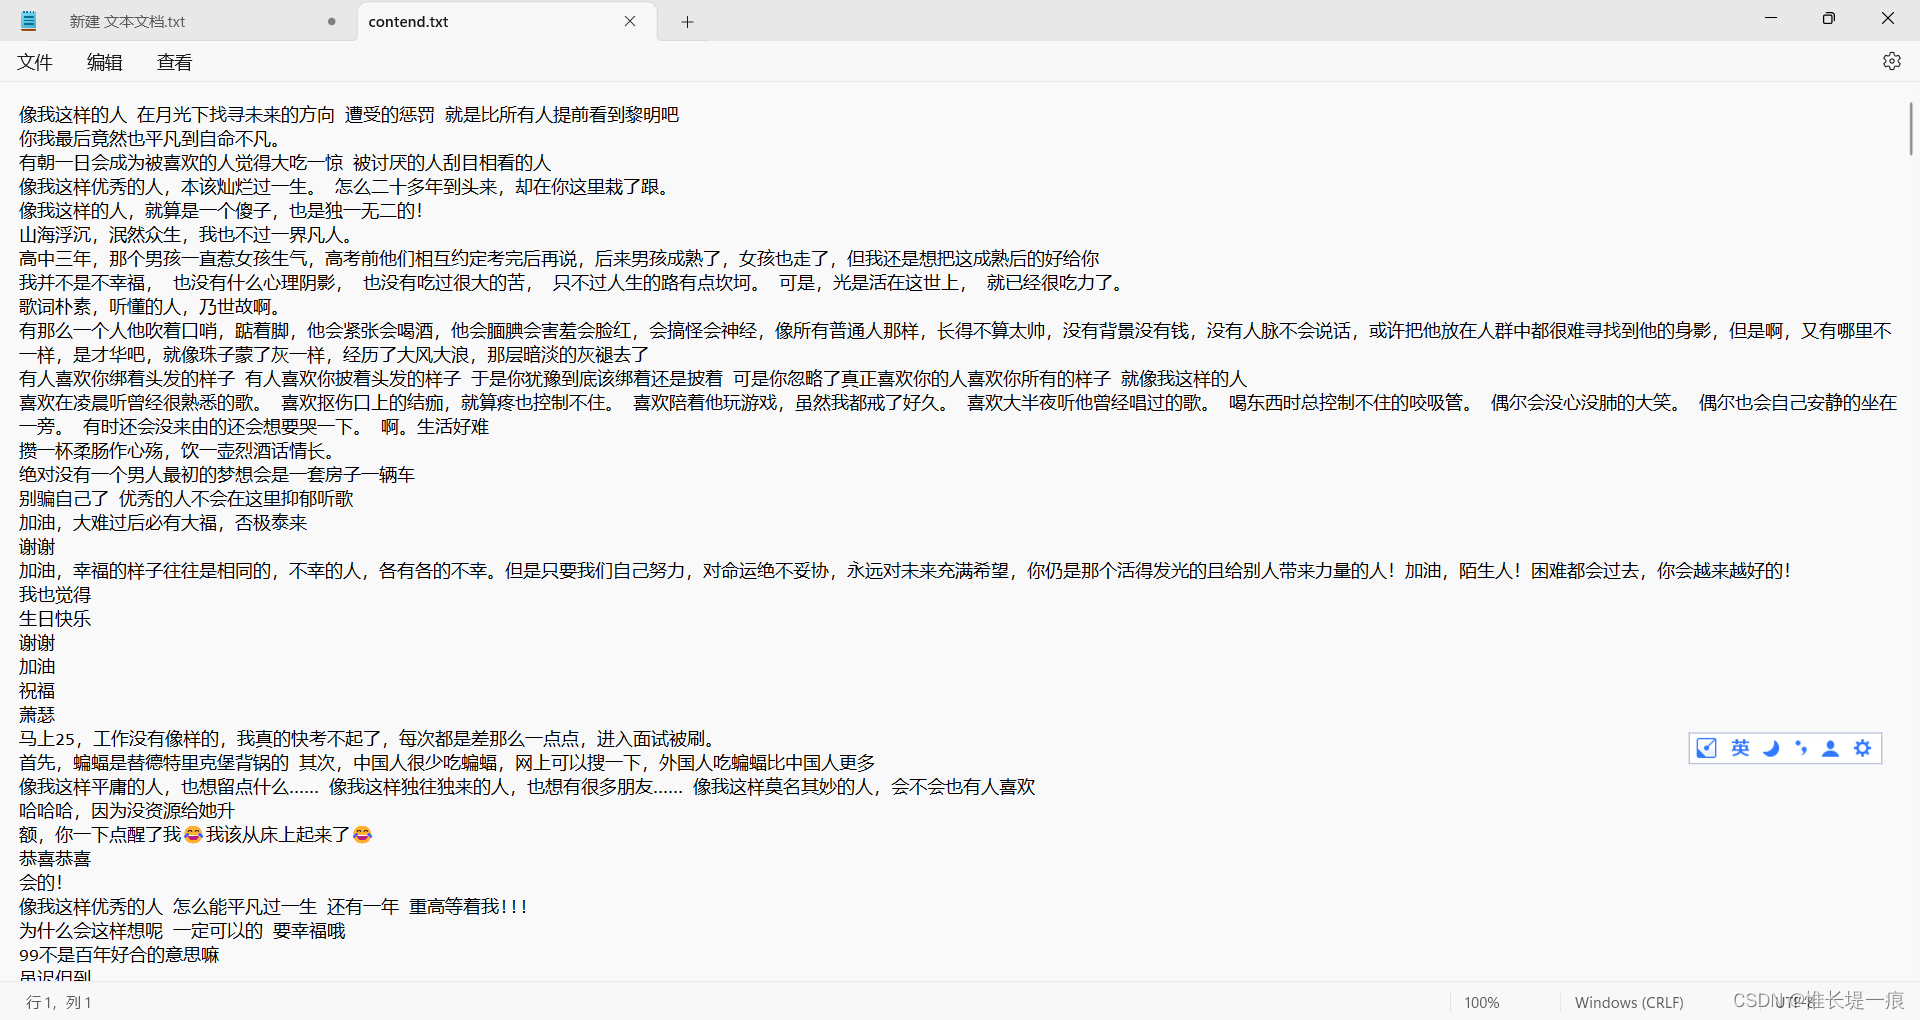Viewport: 1920px width, 1020px height.
Task: Add a new tab with plus button
Action: pos(687,22)
